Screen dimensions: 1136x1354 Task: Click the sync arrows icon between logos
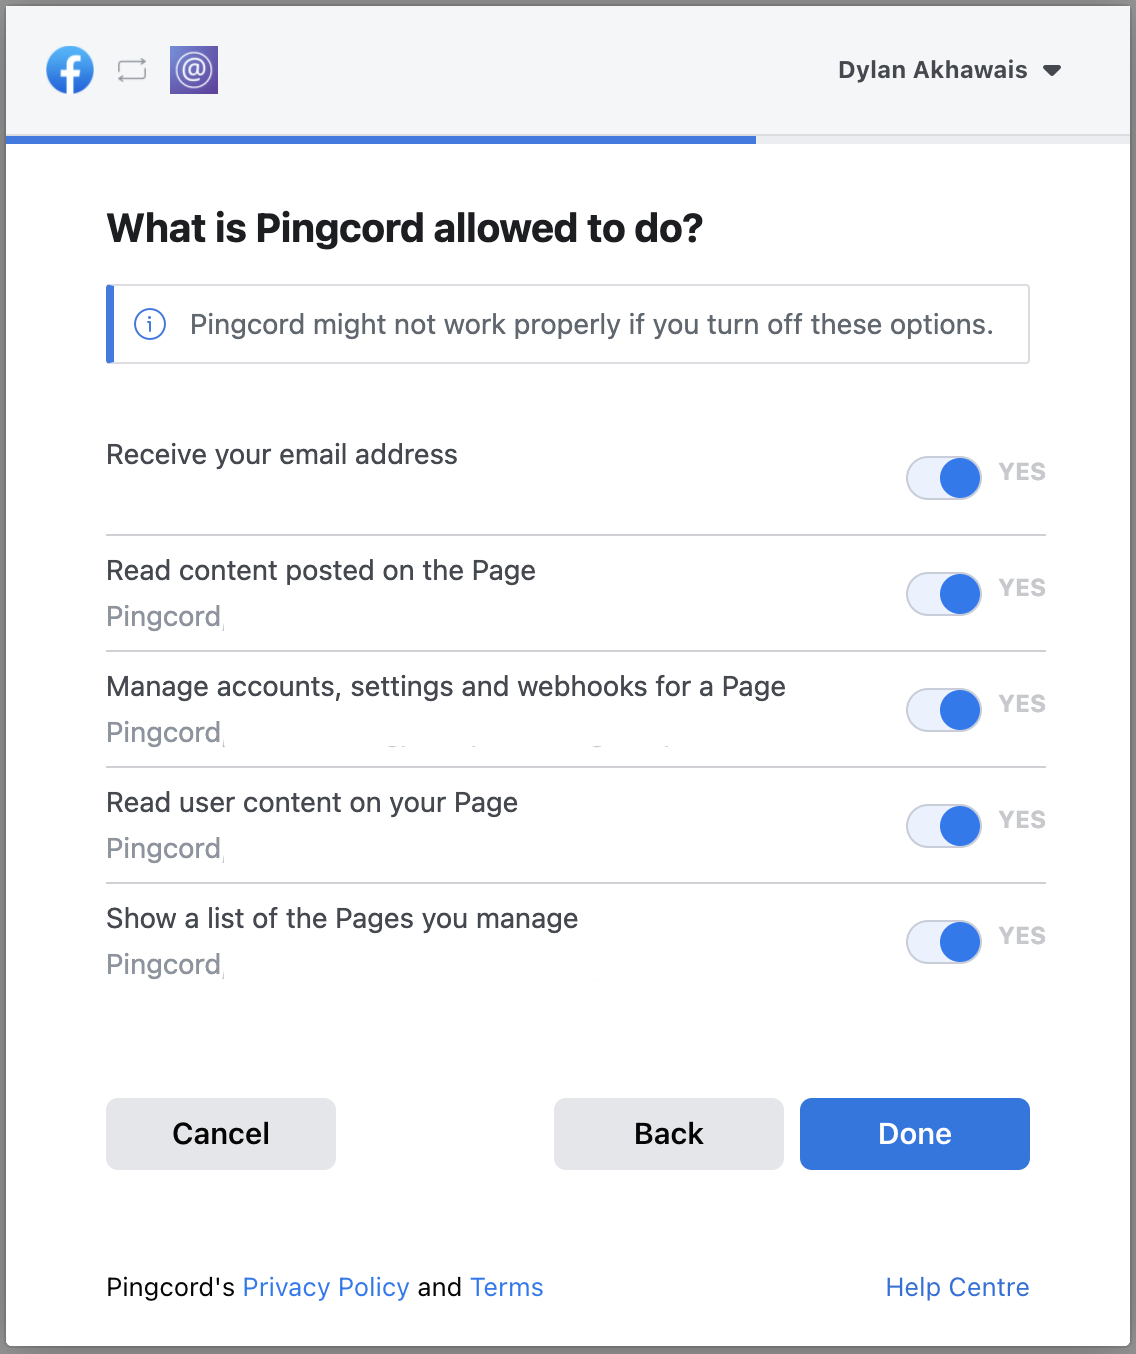(132, 70)
